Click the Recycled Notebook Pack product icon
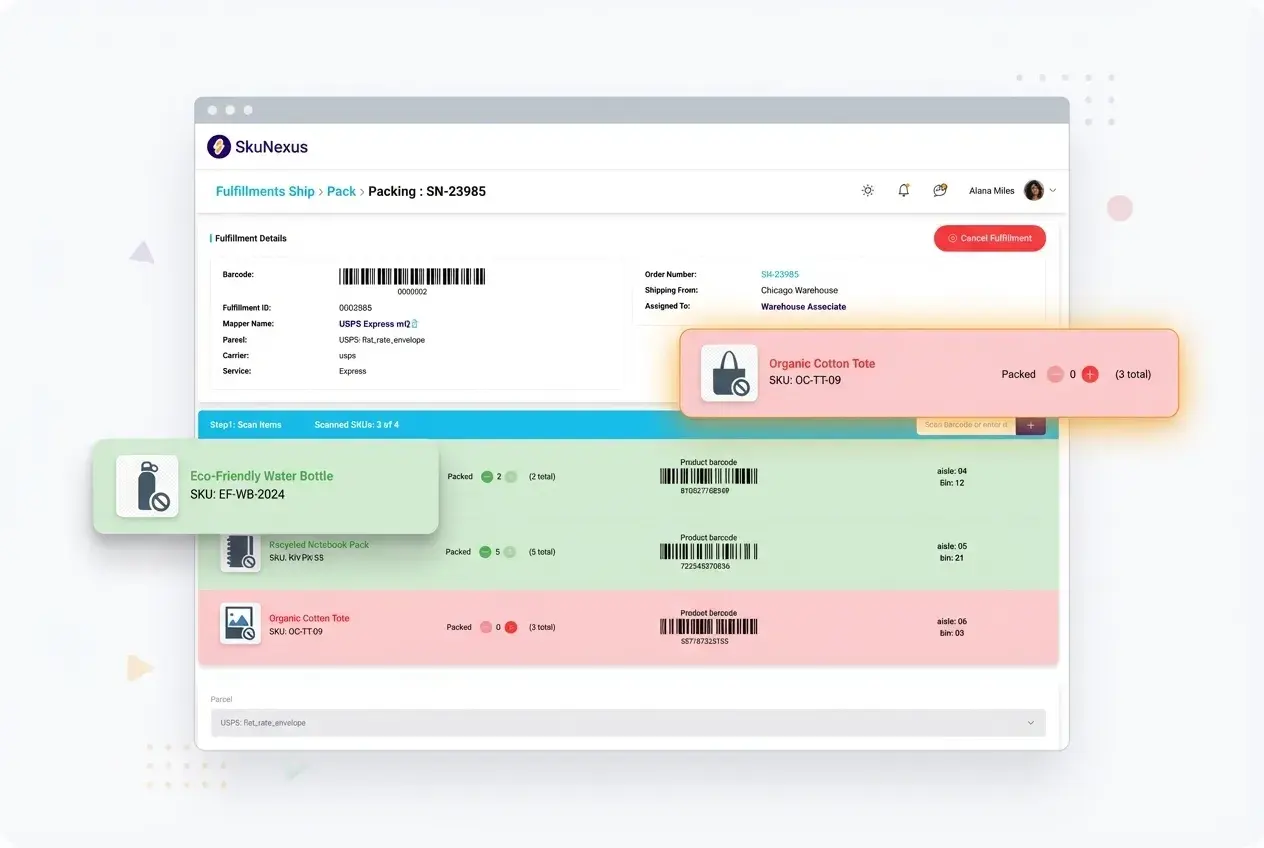Screen dimensions: 1264x848 pyautogui.click(x=240, y=552)
